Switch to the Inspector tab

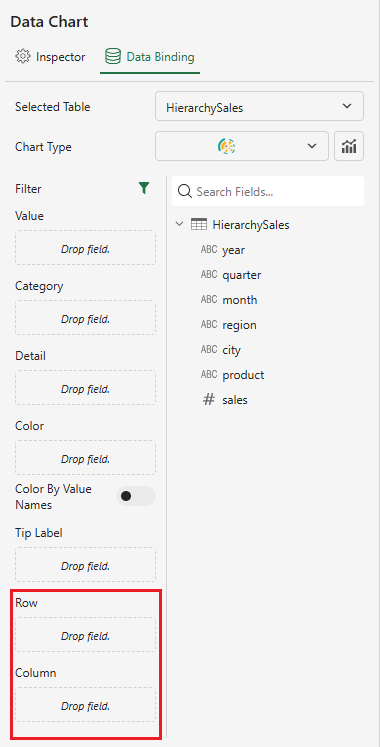pos(50,57)
